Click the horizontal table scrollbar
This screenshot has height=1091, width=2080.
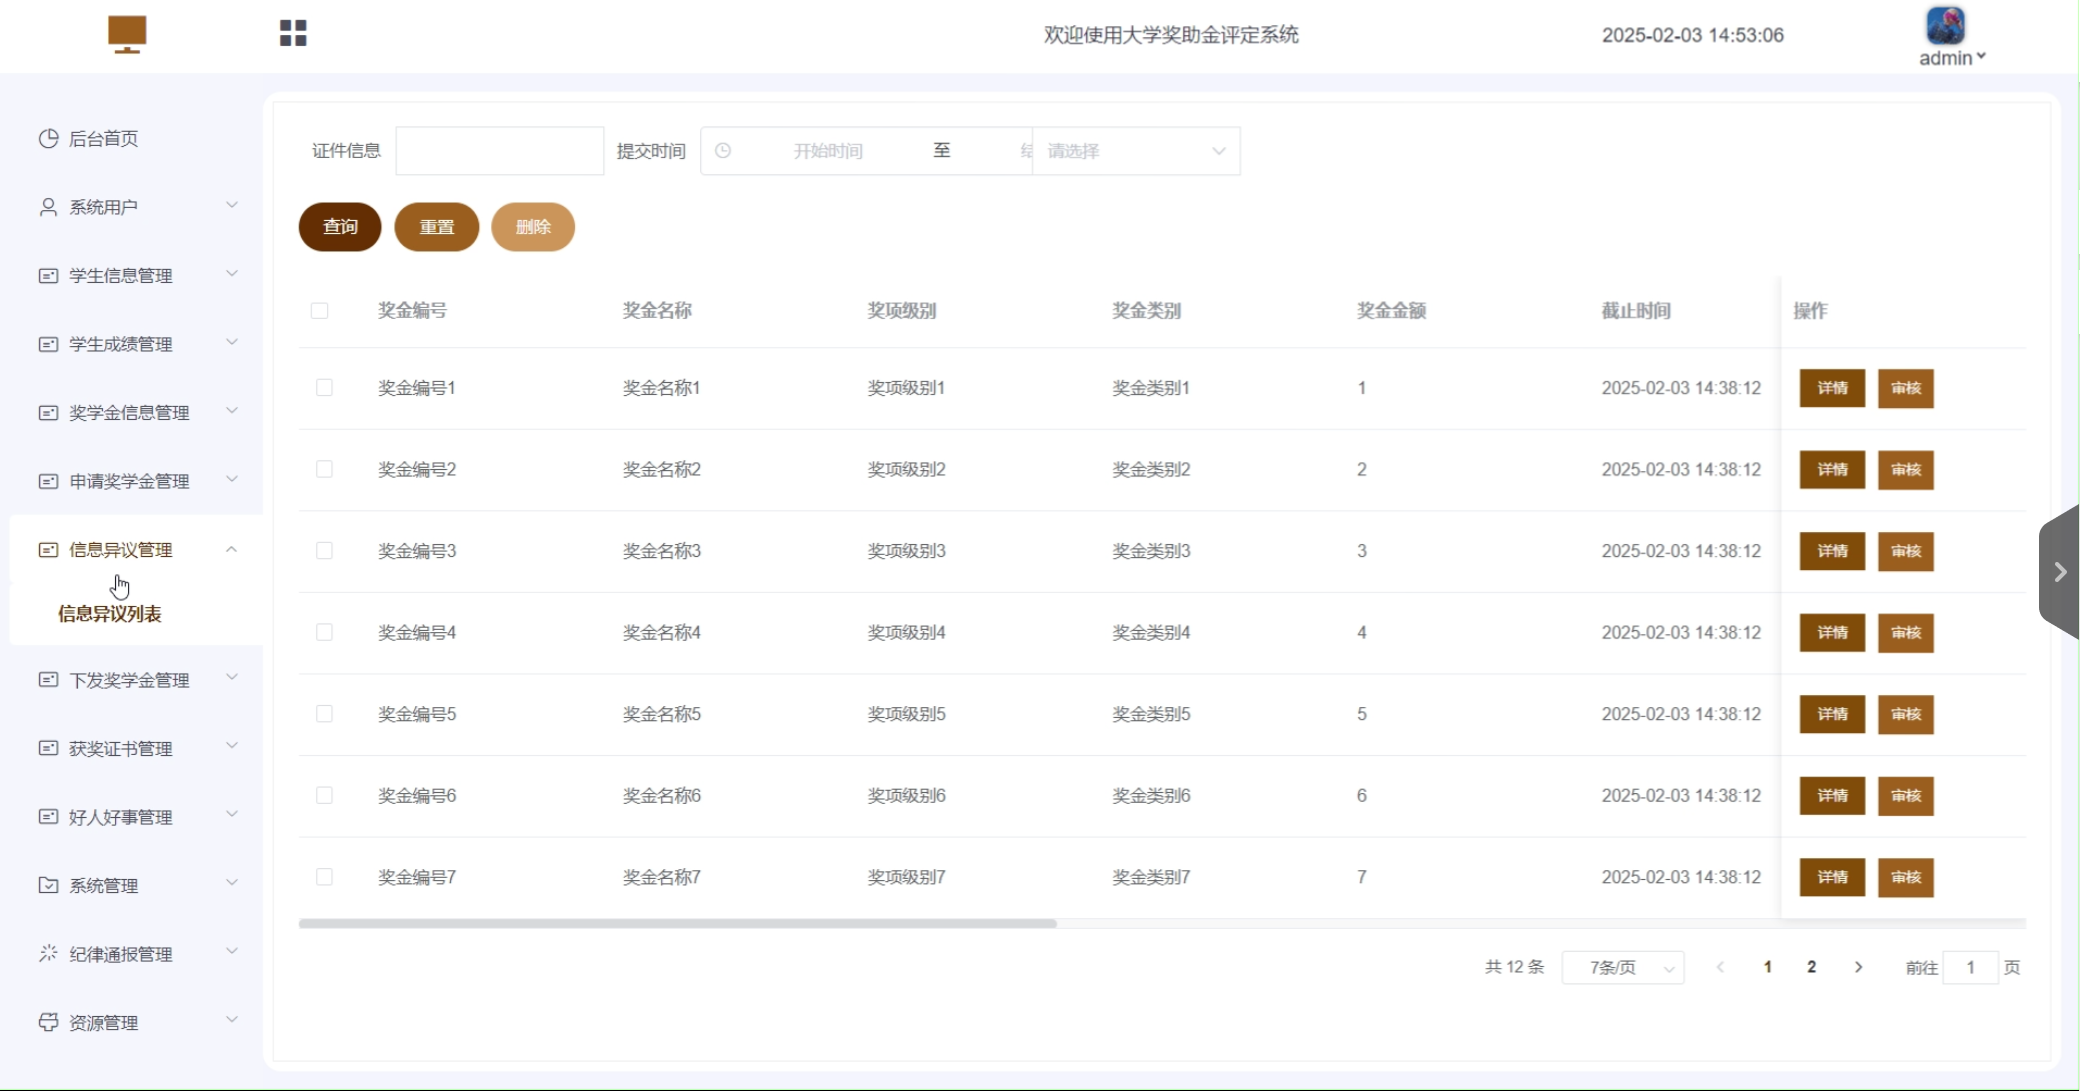click(677, 923)
